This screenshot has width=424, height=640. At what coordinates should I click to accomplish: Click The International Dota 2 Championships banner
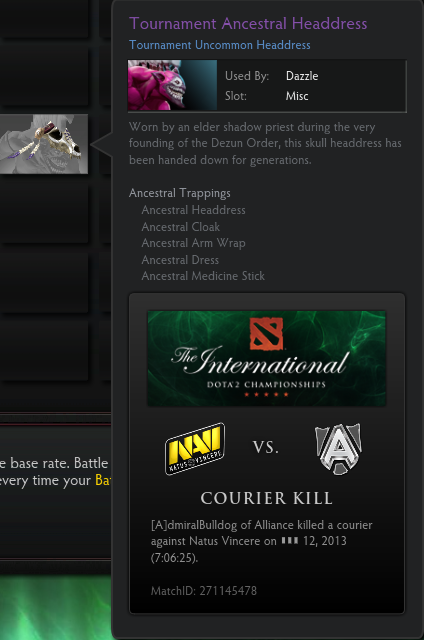(266, 358)
